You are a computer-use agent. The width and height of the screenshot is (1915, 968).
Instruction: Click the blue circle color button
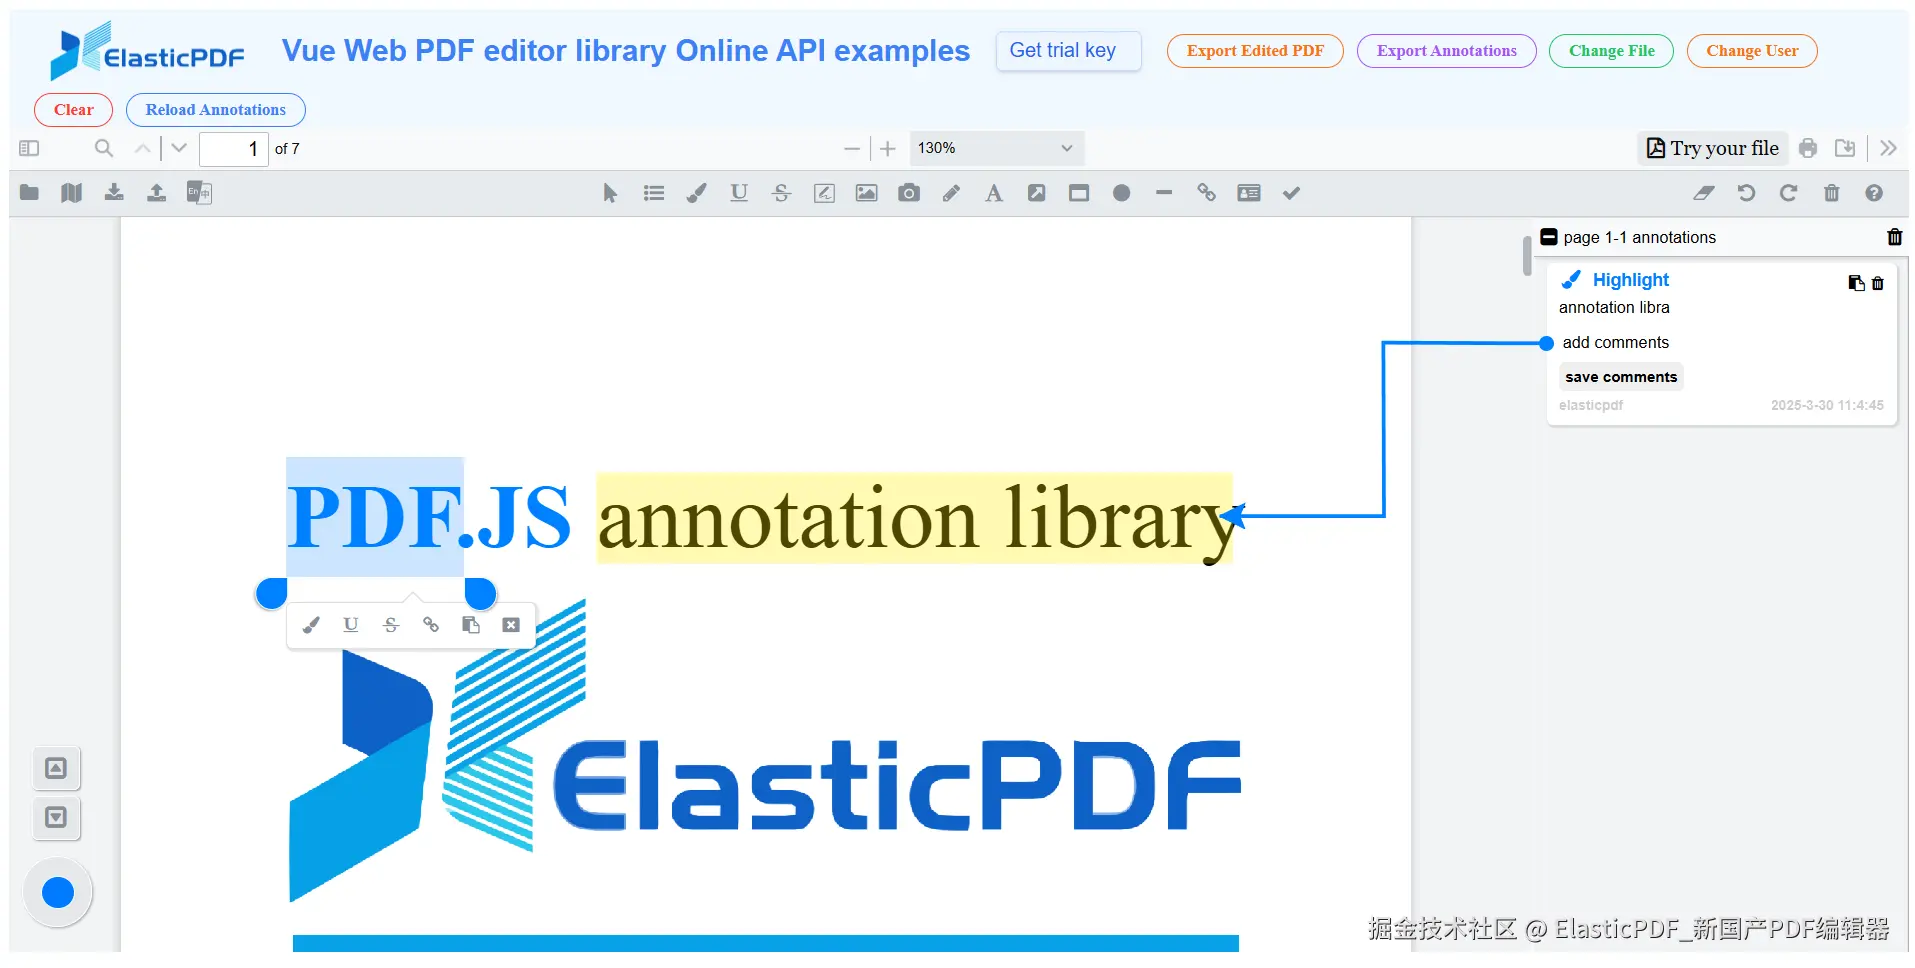click(58, 892)
